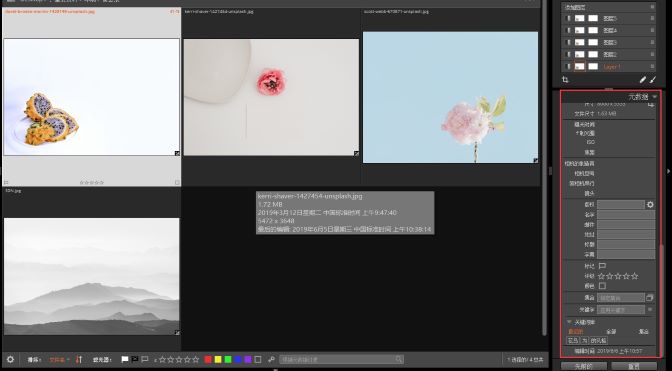The image size is (672, 371).
Task: Click the gear icon beside the metadata field
Action: point(650,205)
